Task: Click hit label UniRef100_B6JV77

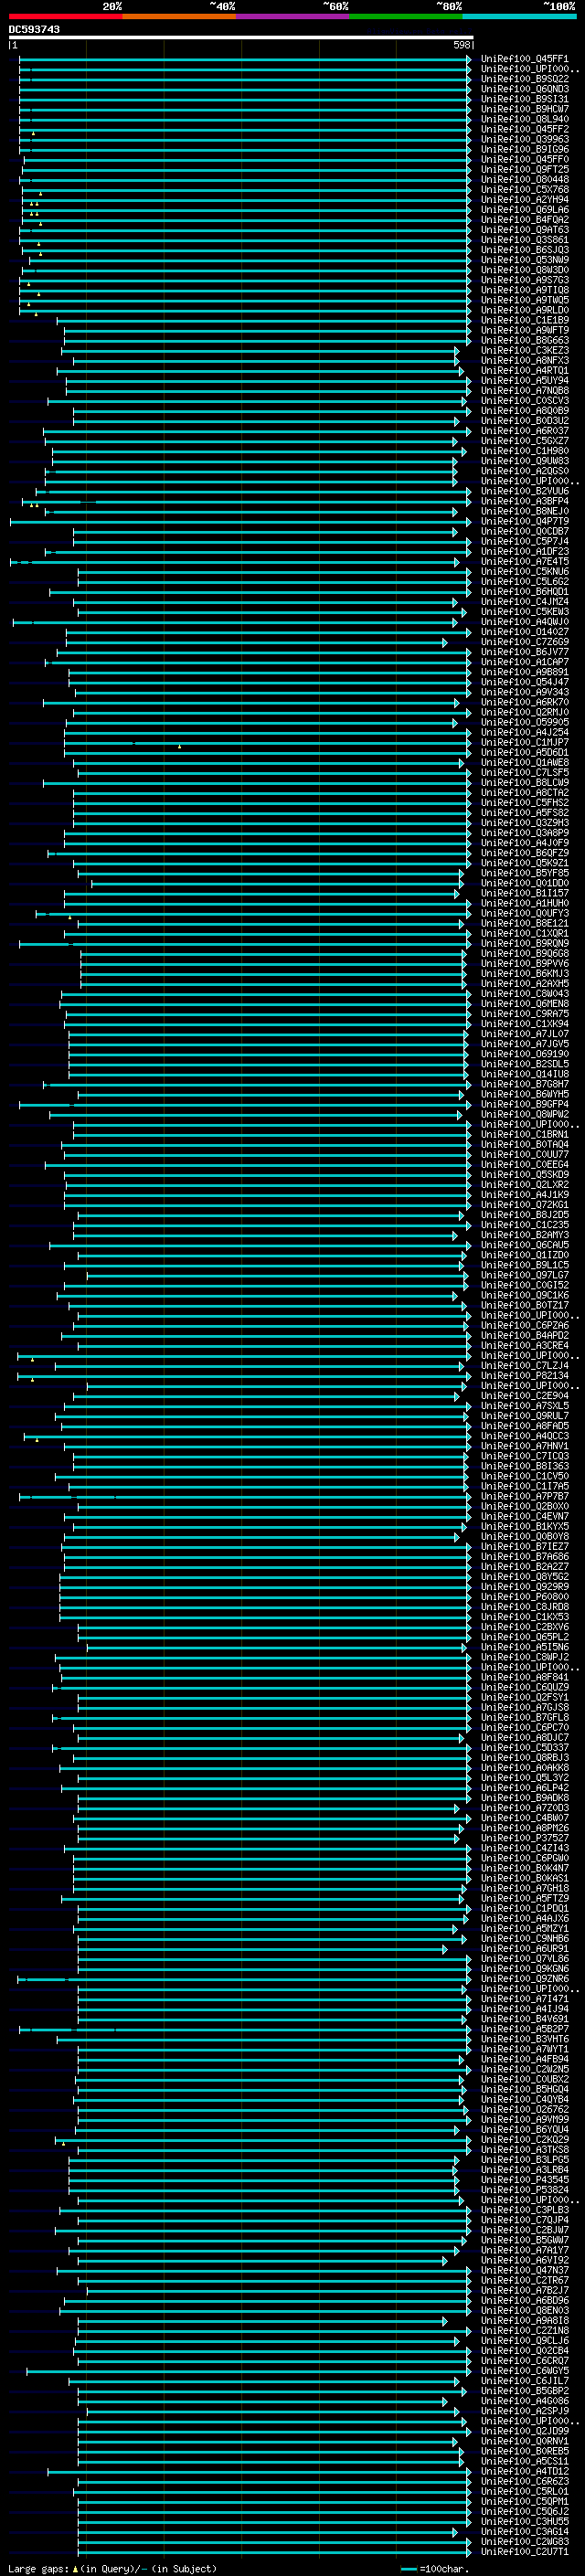Action: pos(524,652)
